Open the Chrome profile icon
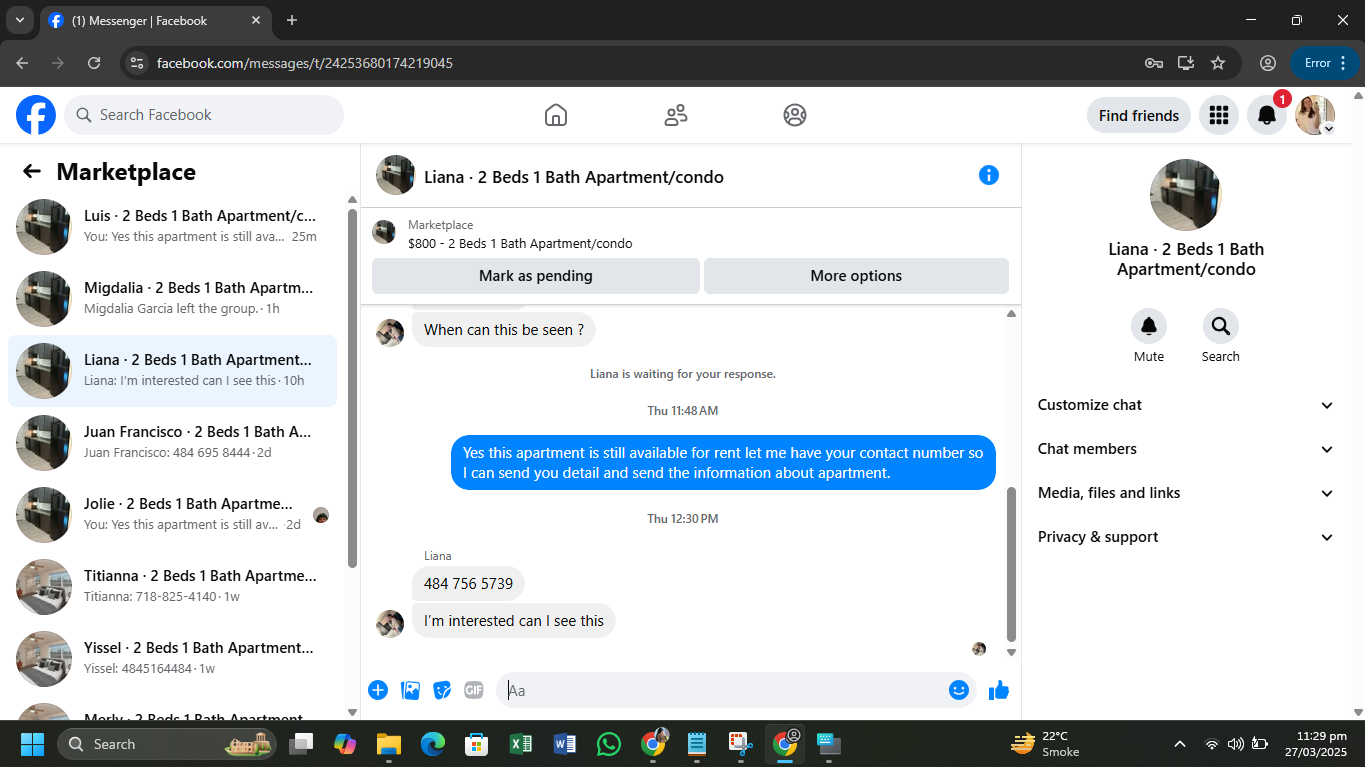Viewport: 1365px width, 767px height. click(x=1268, y=63)
